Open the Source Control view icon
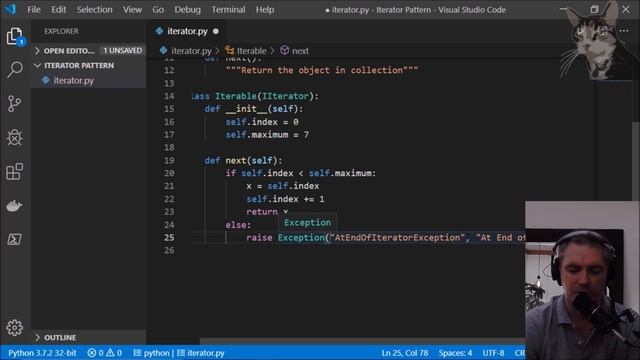 point(14,103)
